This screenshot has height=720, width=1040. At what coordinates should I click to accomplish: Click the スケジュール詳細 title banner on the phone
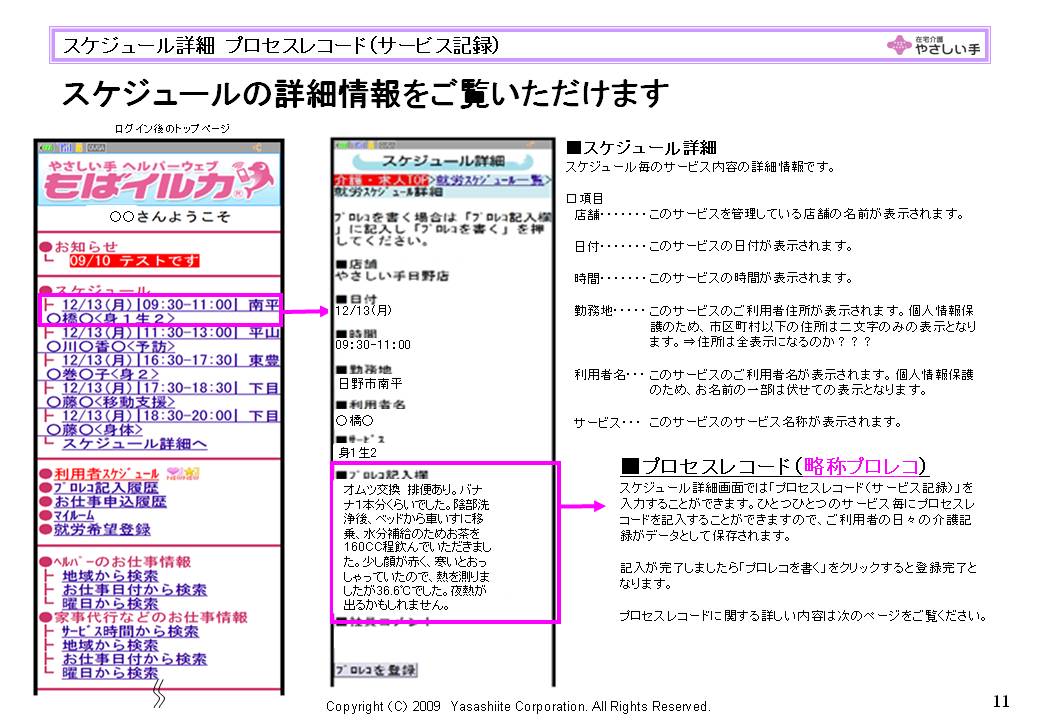(x=441, y=160)
